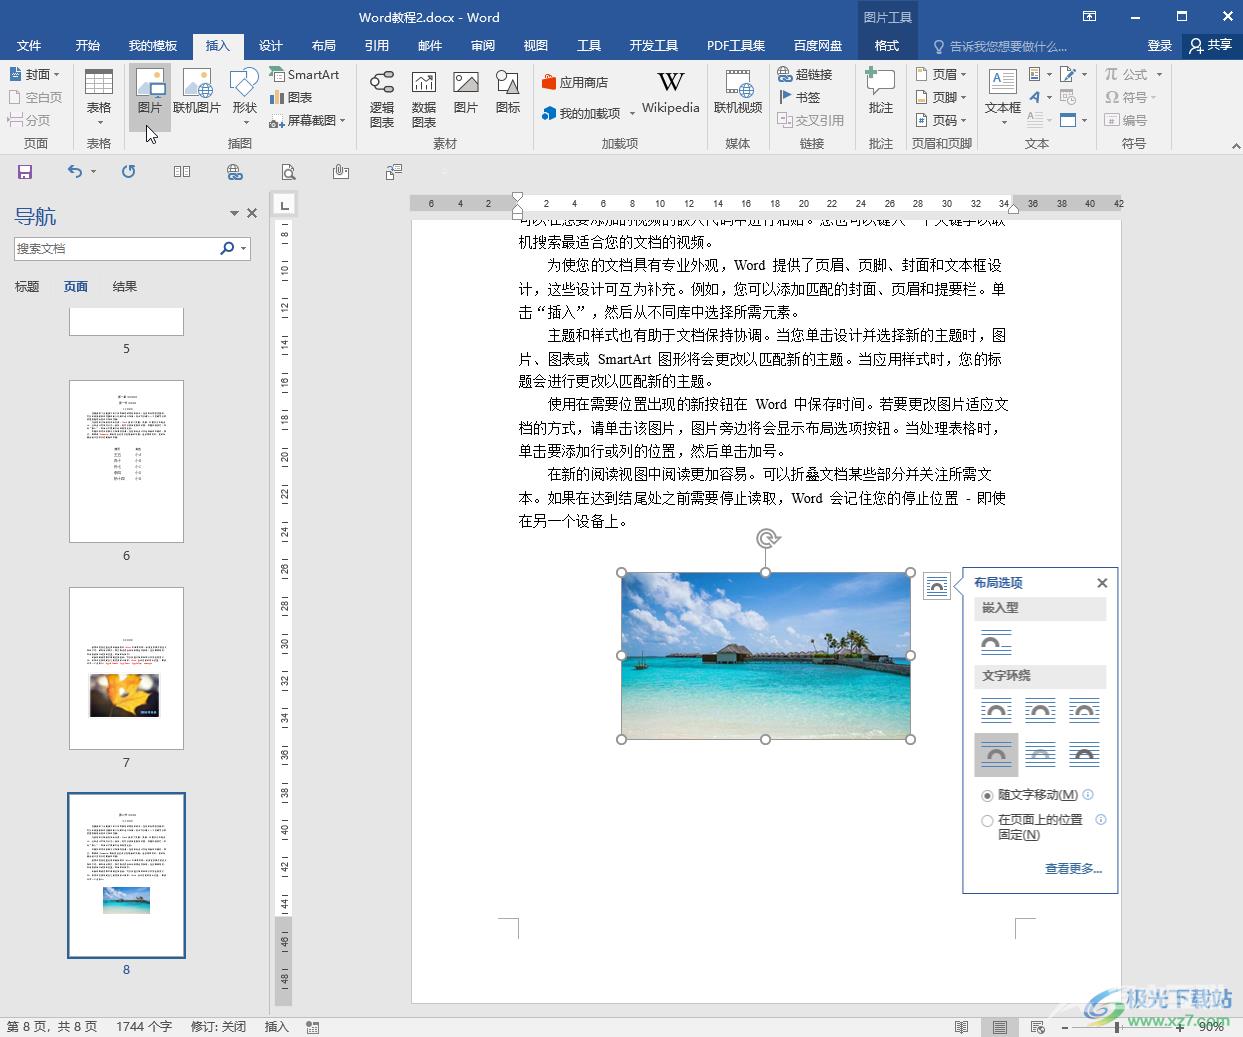The width and height of the screenshot is (1243, 1037).
Task: Click the save icon in quick access toolbar
Action: coord(25,172)
